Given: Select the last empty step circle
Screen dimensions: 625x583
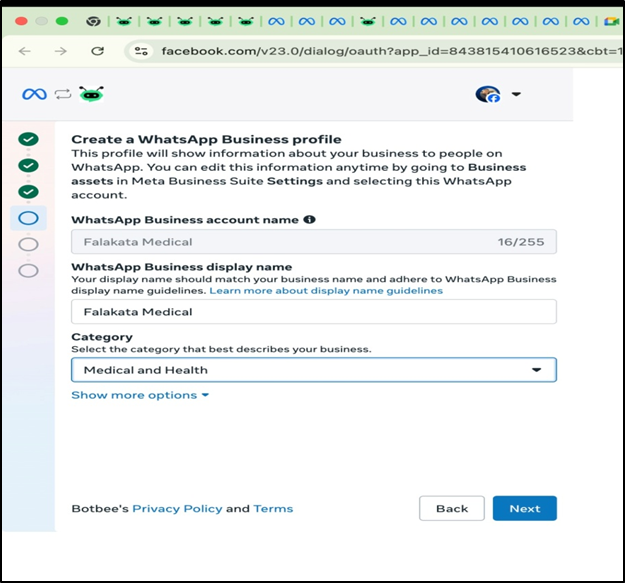Looking at the screenshot, I should click(28, 270).
